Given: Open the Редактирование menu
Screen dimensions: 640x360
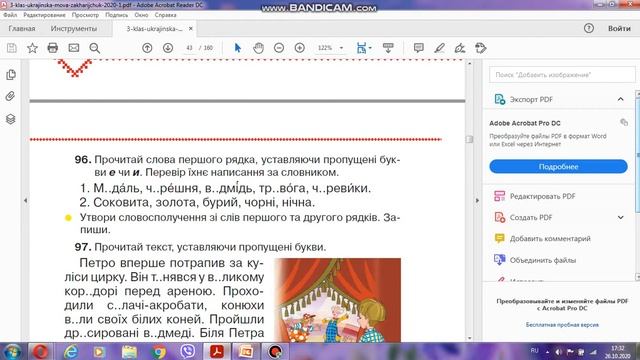Looking at the screenshot, I should click(x=44, y=15).
